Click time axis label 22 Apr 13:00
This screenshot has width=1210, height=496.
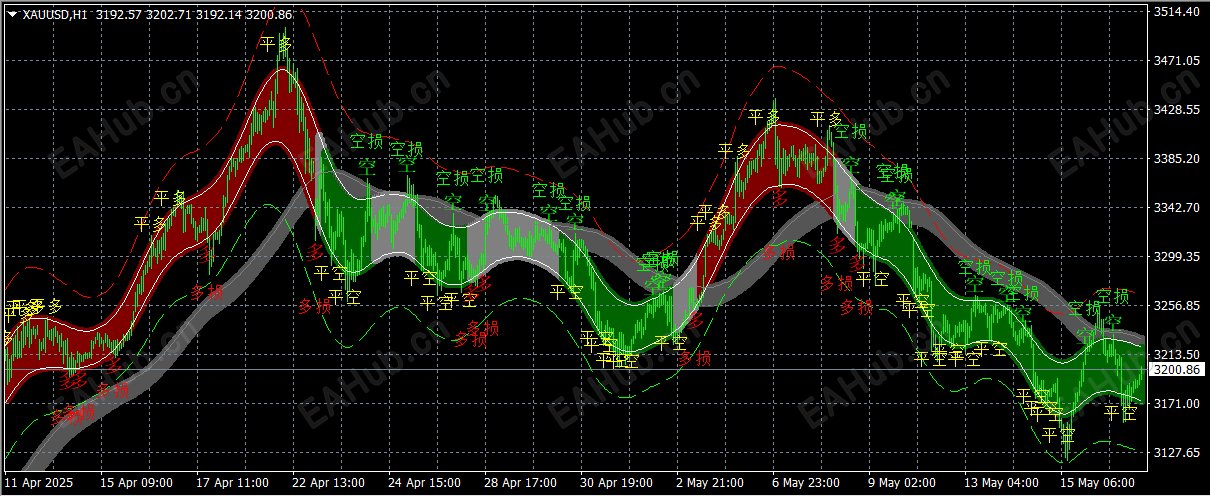(330, 483)
